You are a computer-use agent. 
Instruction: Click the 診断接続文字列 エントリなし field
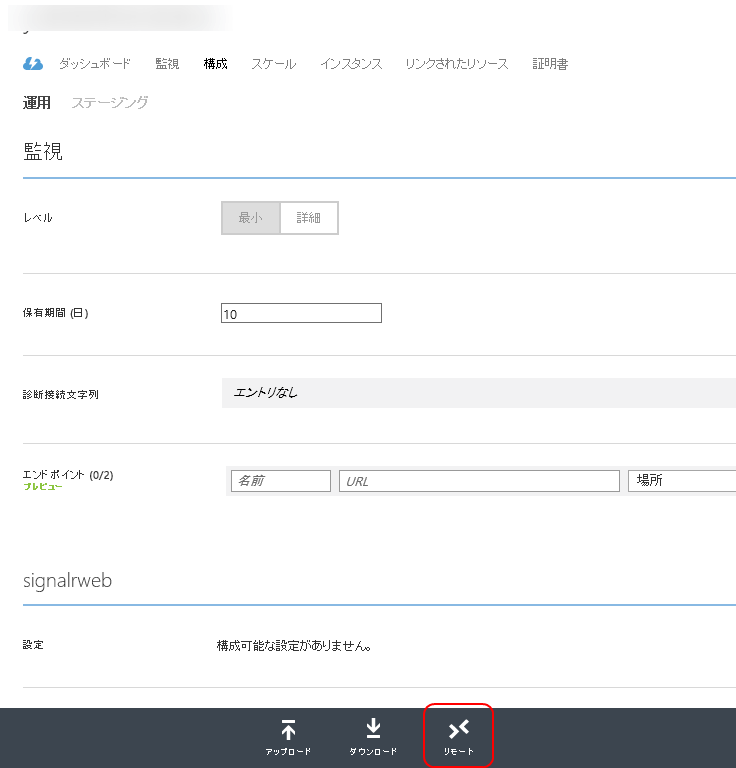478,393
